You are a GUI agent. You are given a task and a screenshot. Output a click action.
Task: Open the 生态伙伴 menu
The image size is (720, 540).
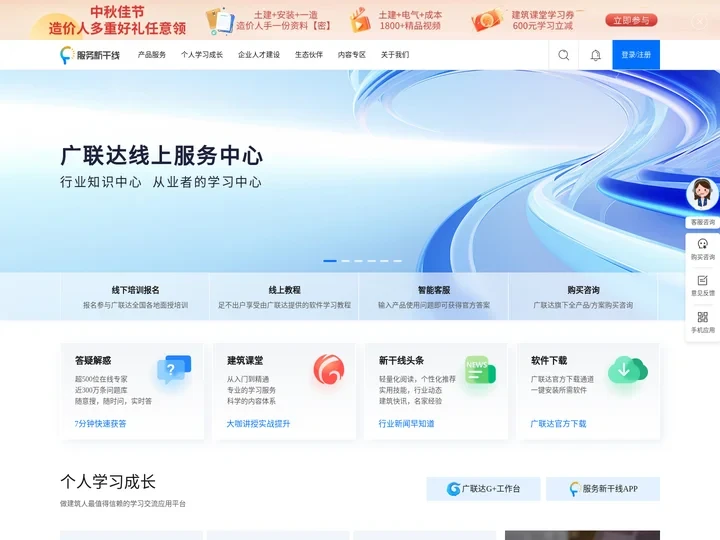click(309, 55)
